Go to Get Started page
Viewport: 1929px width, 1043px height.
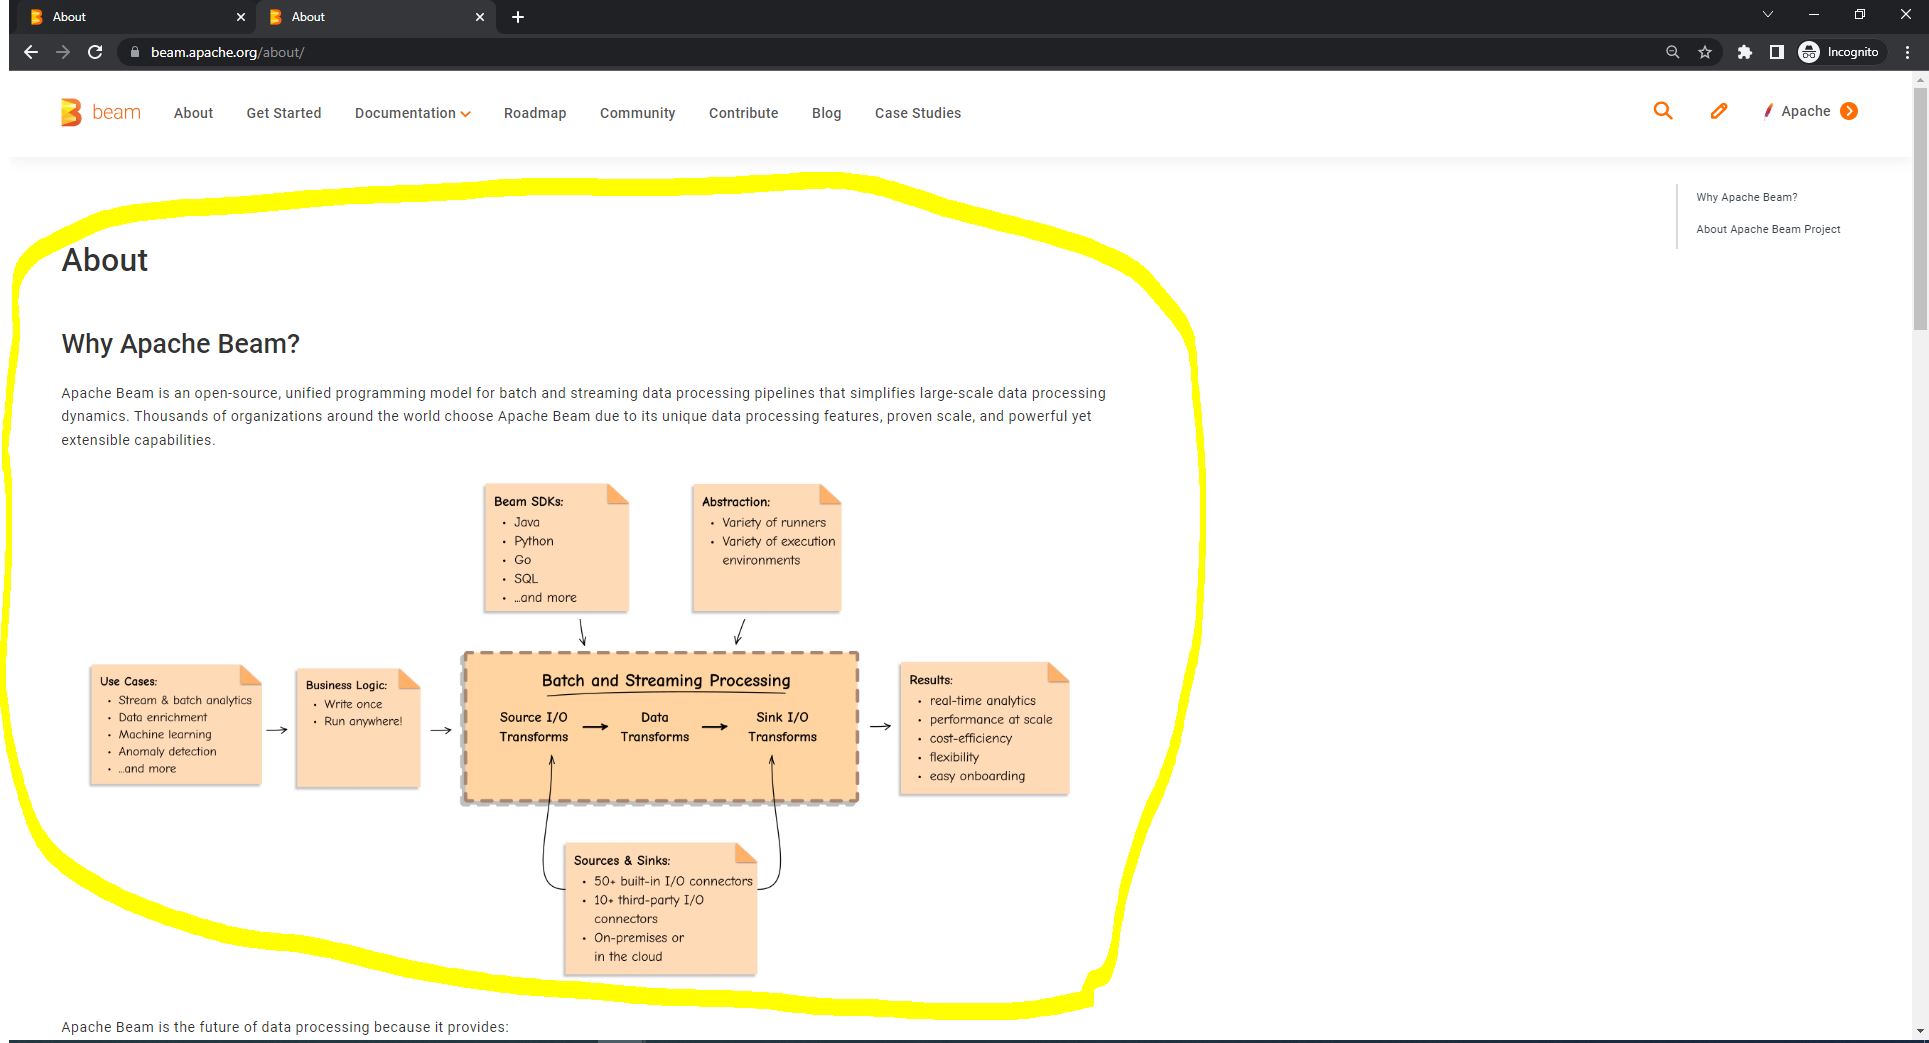[x=284, y=113]
